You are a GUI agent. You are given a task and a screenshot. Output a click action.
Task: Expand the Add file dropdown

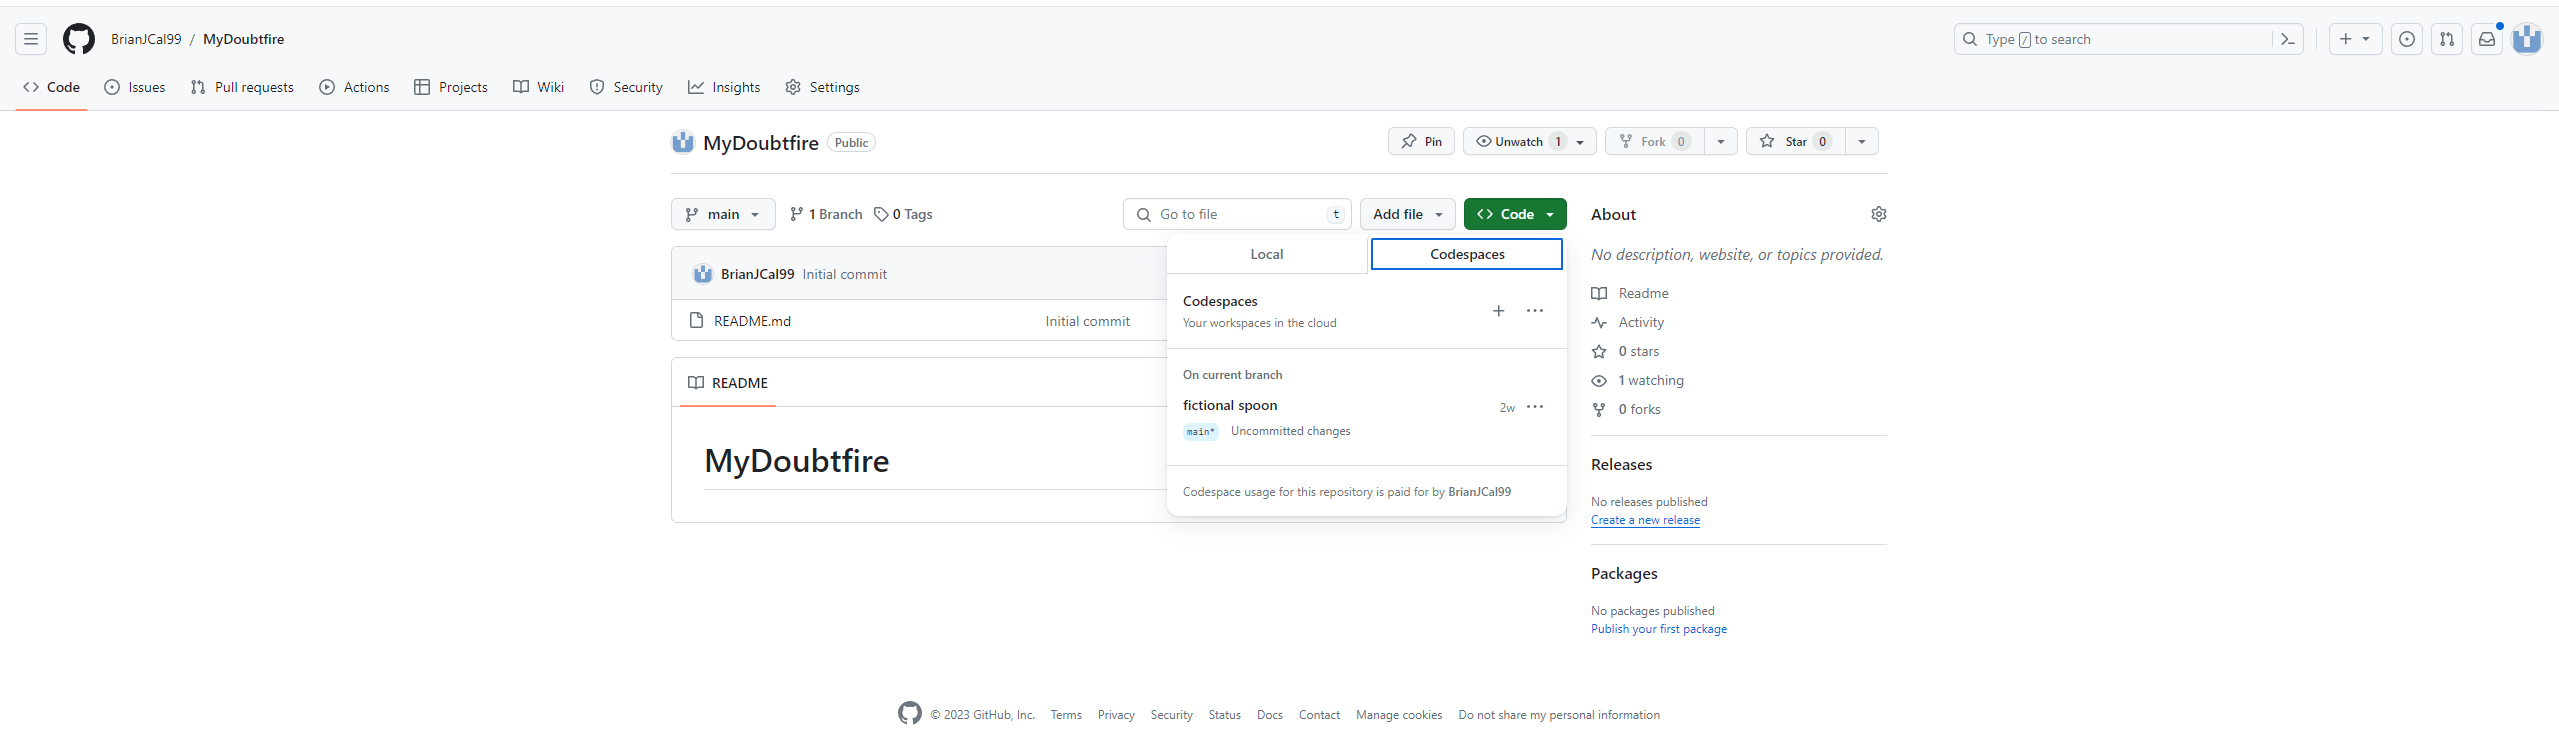point(1407,214)
